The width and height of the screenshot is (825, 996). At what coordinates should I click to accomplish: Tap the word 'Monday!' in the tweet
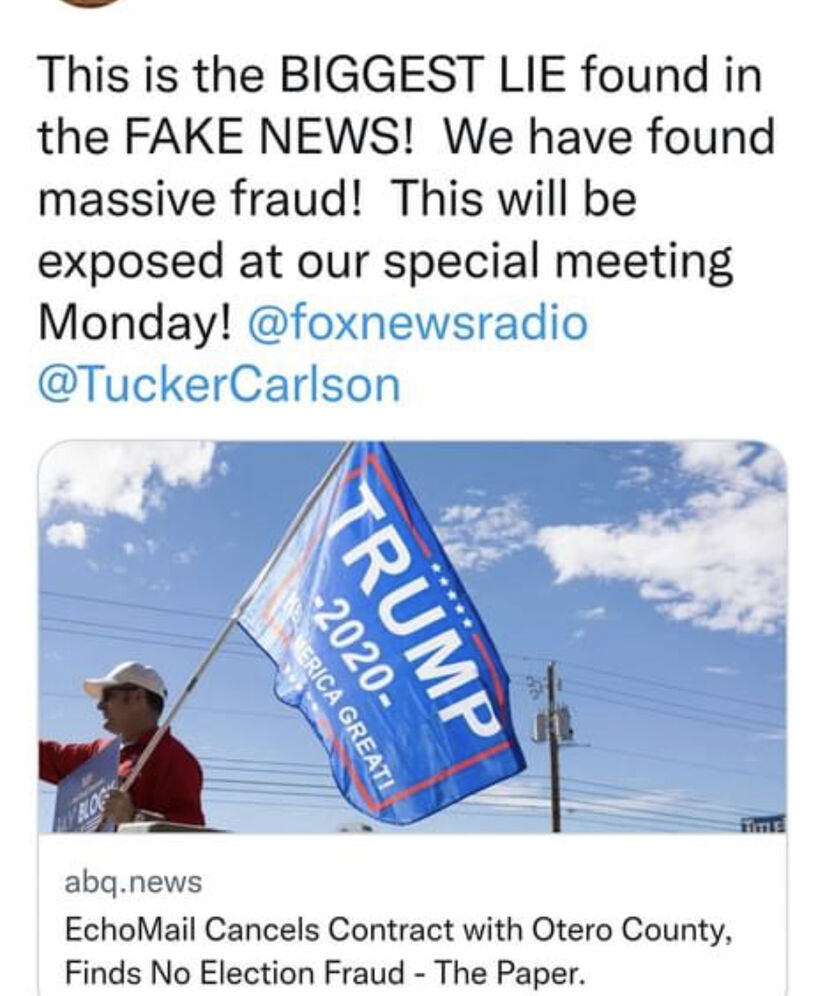click(137, 325)
